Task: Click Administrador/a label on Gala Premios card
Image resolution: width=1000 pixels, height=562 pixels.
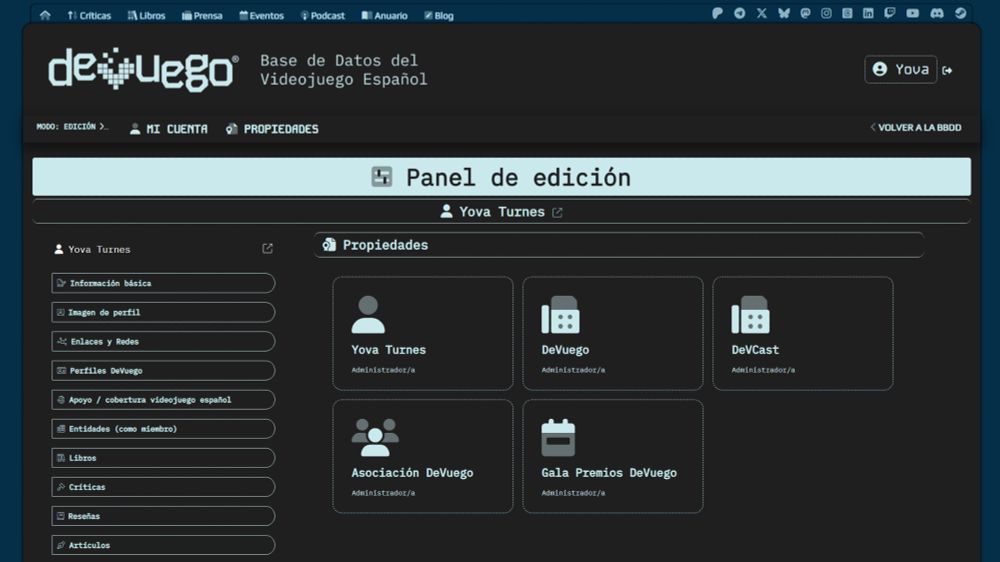Action: pyautogui.click(x=573, y=493)
